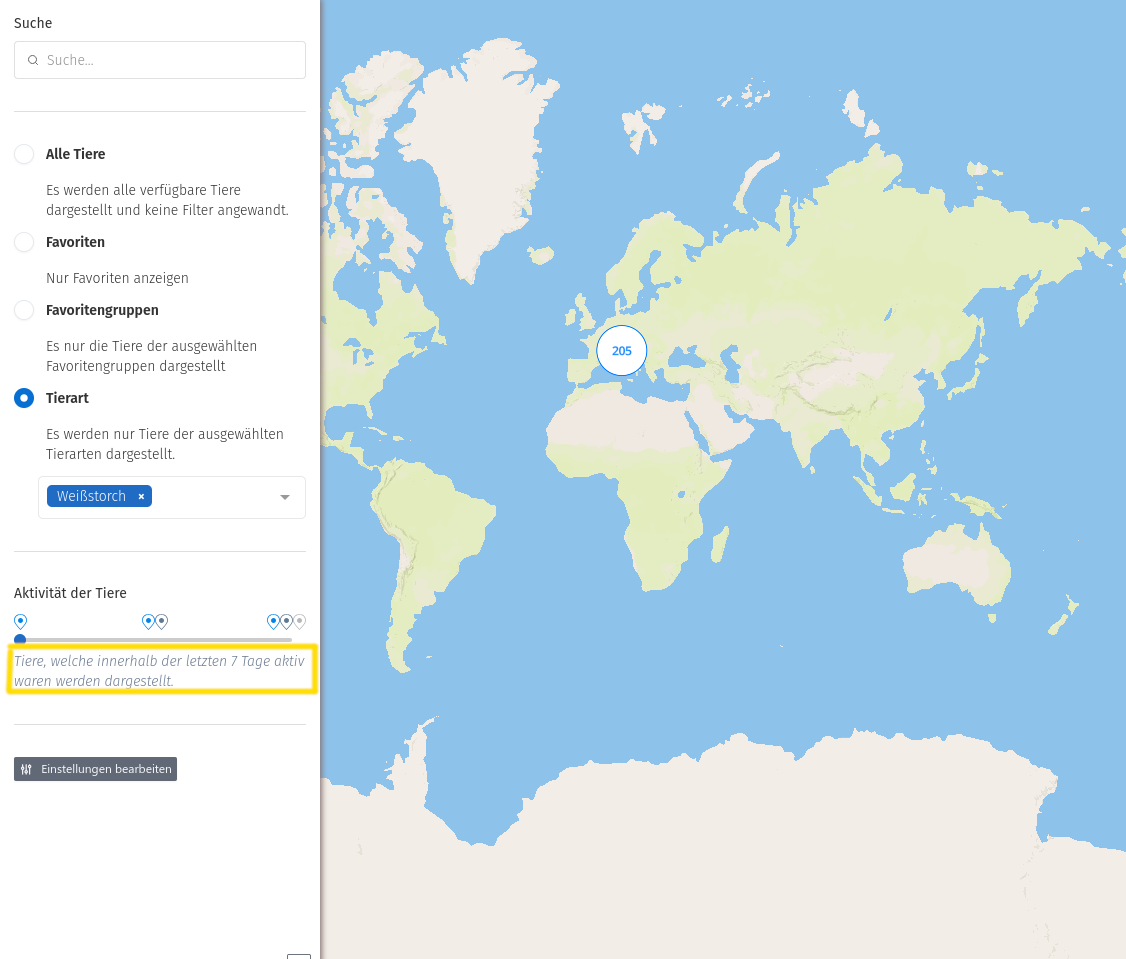This screenshot has width=1126, height=959.
Task: Click the dark gray pin in the middle pair
Action: tap(161, 621)
